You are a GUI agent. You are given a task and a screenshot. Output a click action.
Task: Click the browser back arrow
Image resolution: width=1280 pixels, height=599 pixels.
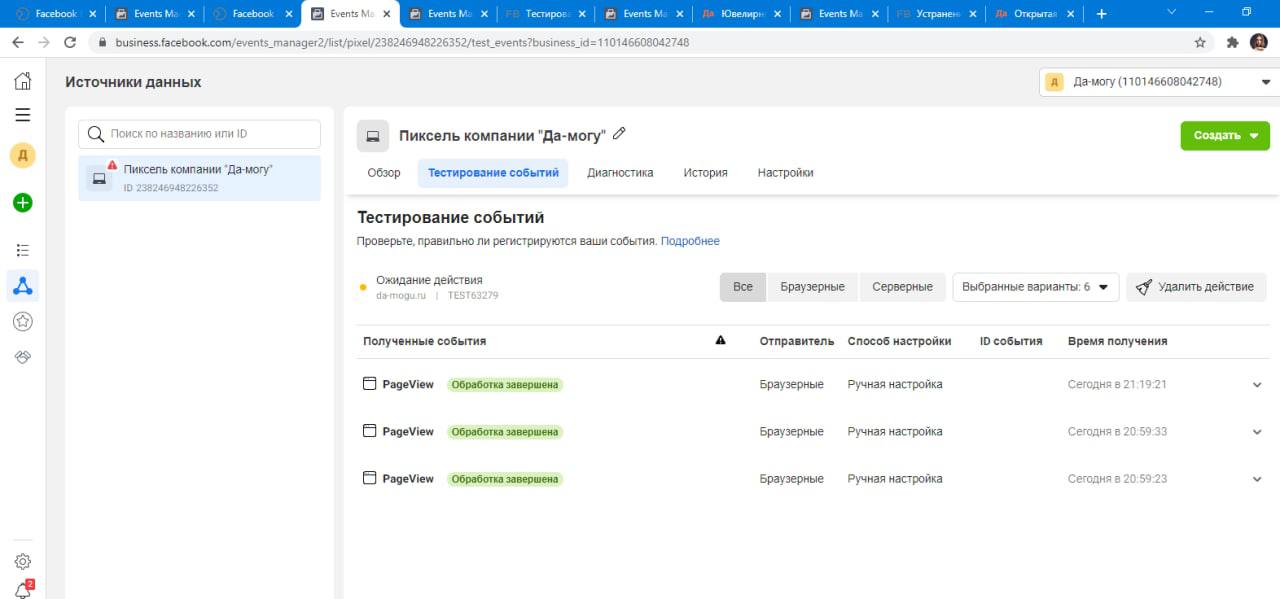pyautogui.click(x=17, y=43)
